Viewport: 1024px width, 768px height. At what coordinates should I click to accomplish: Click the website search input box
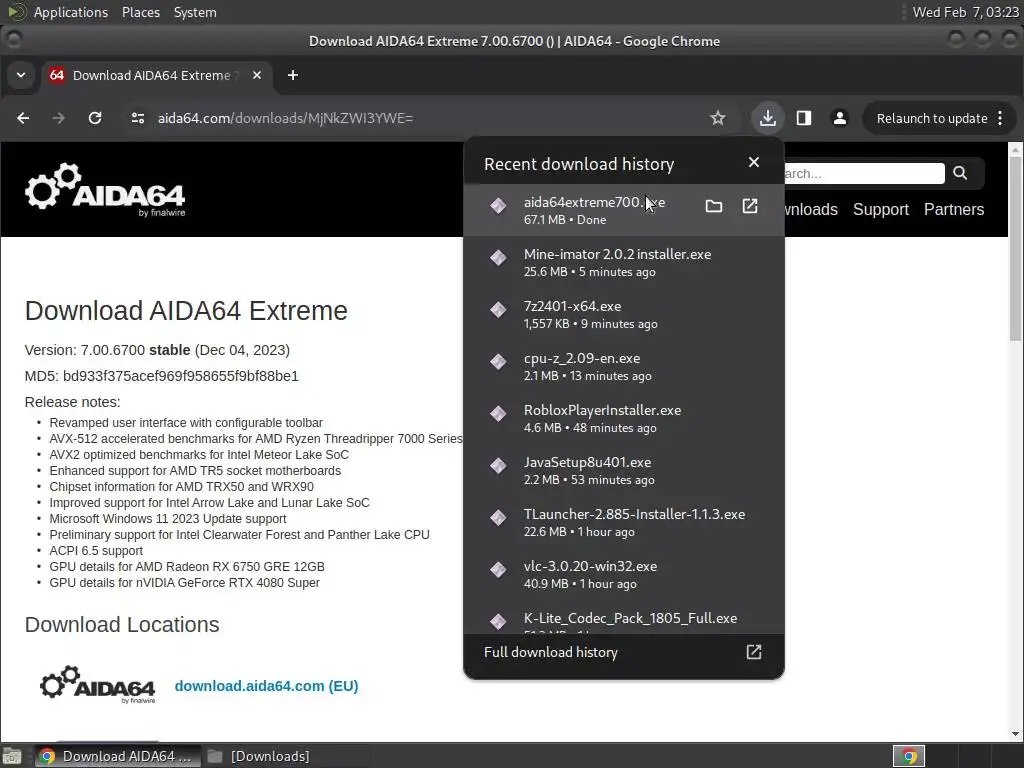tap(863, 173)
